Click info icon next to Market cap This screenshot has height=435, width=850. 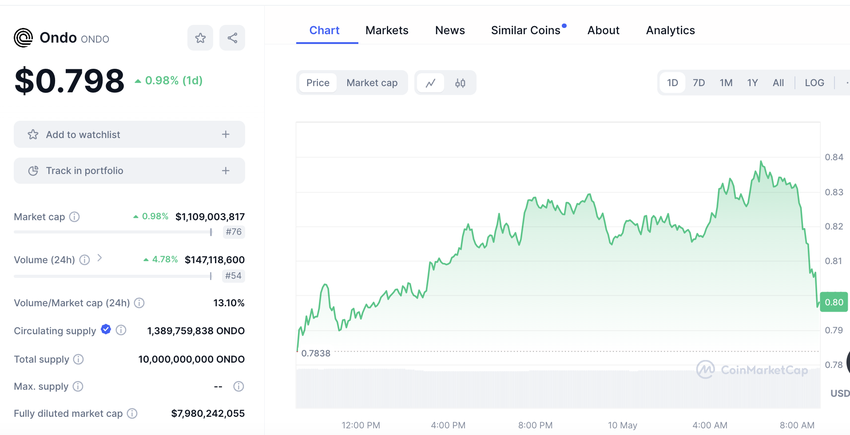75,217
